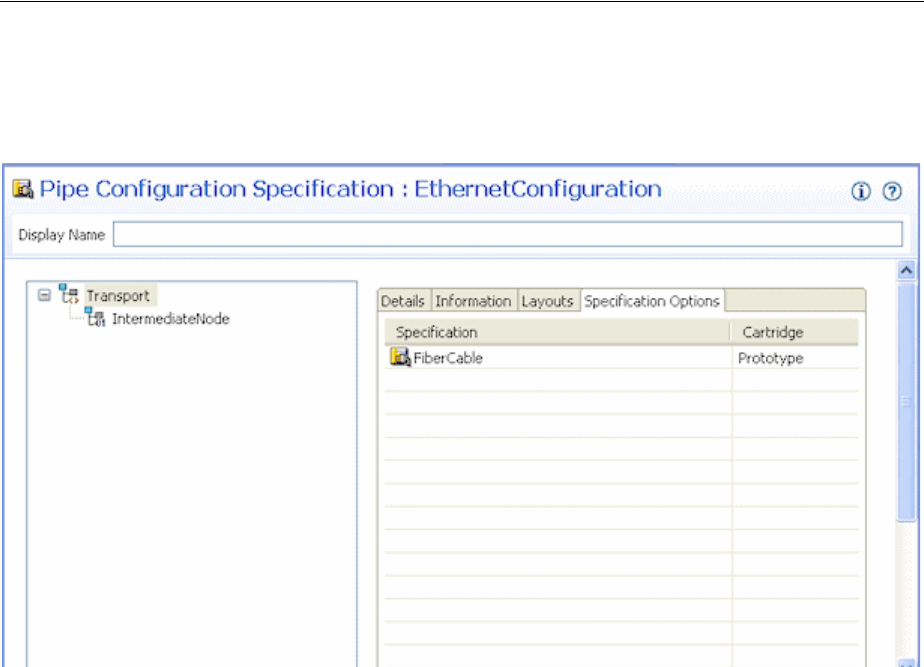Switch to the Details tab

403,301
